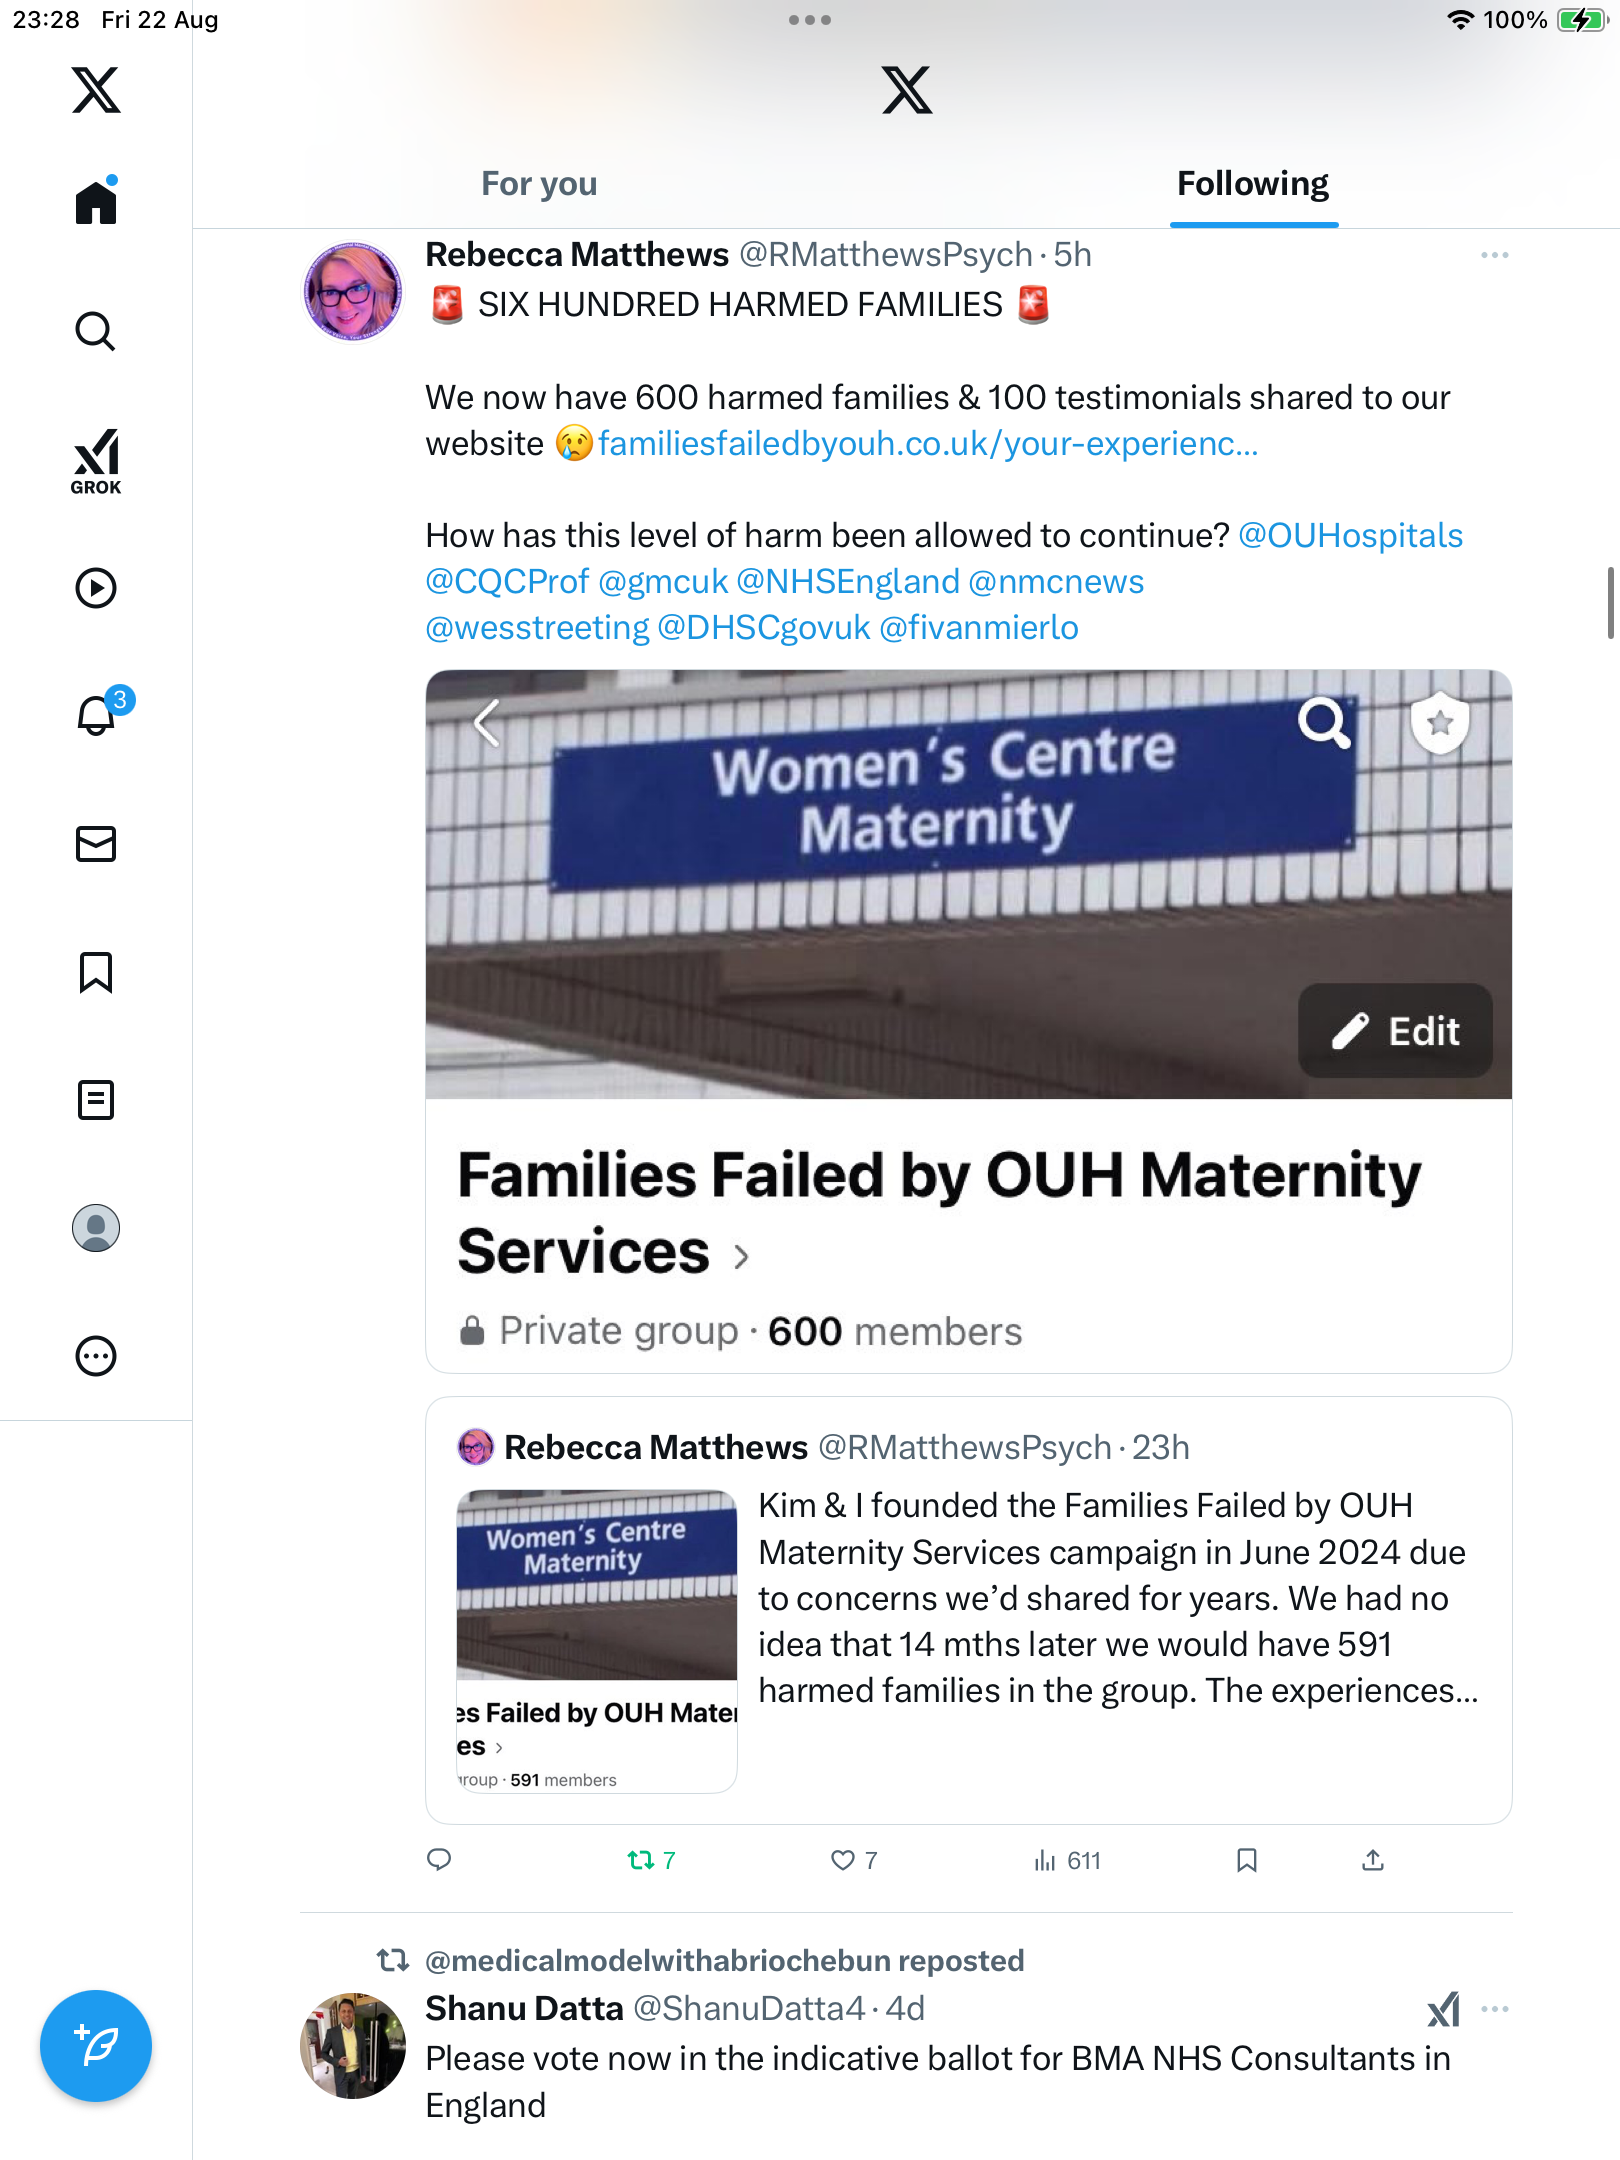Open the search magnifier in sidebar
1620x2160 pixels.
pyautogui.click(x=96, y=331)
